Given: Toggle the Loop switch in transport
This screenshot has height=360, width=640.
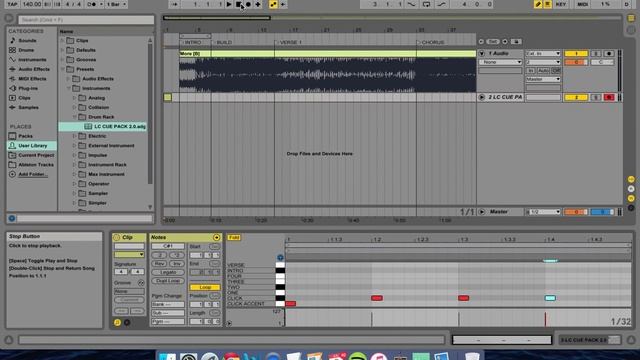Looking at the screenshot, I should pyautogui.click(x=426, y=4).
